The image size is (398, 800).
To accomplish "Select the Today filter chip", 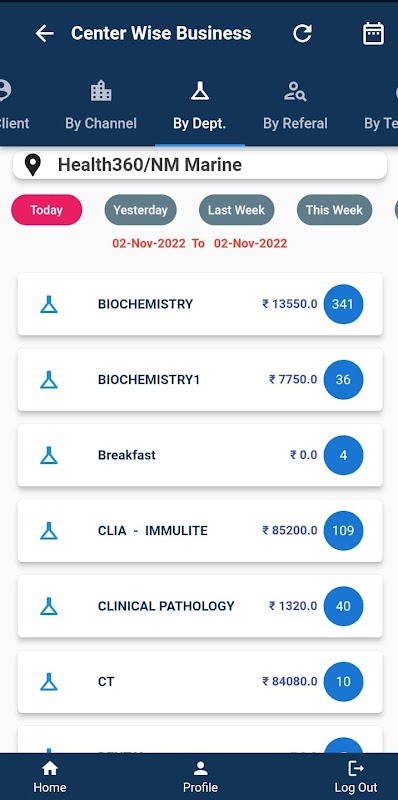I will (x=46, y=210).
